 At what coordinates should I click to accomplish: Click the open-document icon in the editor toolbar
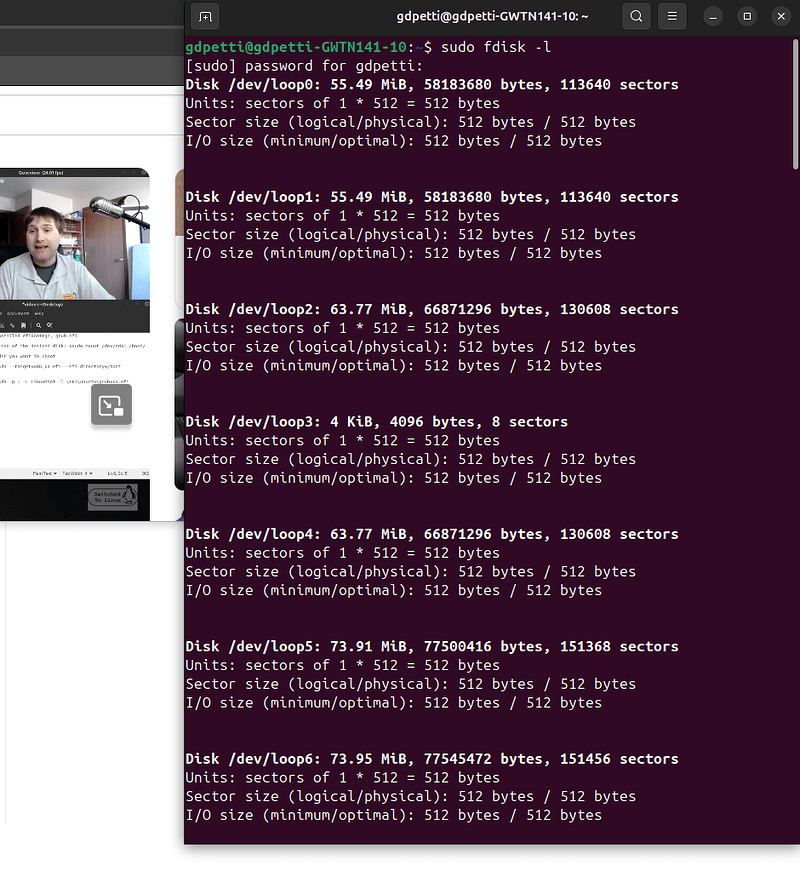pos(12,324)
